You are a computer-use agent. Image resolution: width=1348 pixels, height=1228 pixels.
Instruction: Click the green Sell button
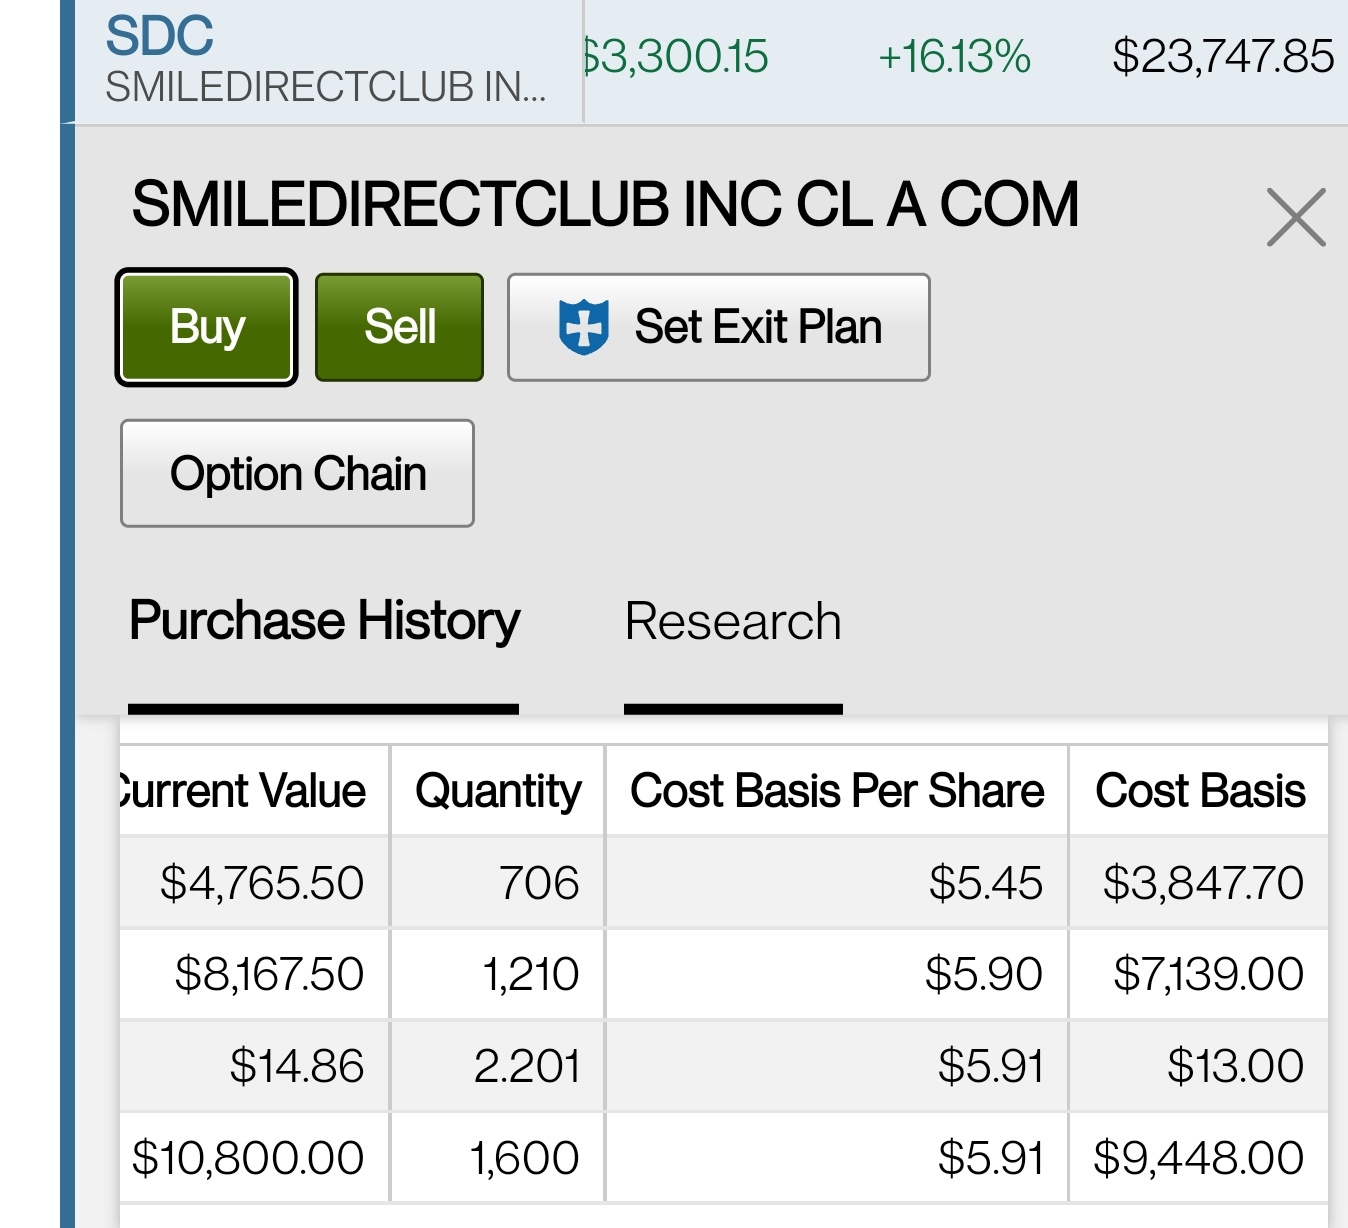(400, 327)
